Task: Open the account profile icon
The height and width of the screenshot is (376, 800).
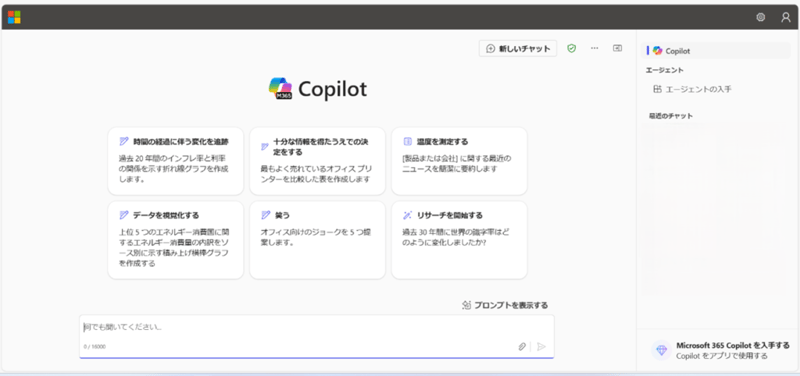Action: coord(786,17)
